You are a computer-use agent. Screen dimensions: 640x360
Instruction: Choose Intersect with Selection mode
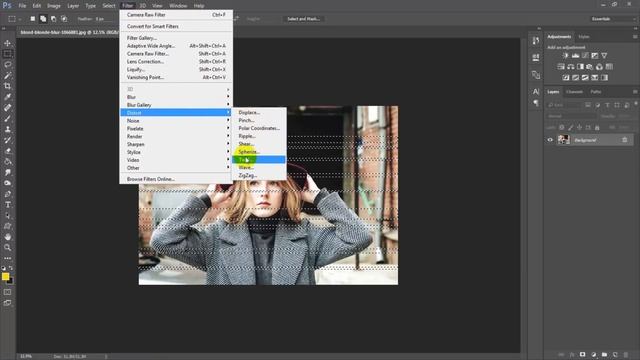coord(64,19)
